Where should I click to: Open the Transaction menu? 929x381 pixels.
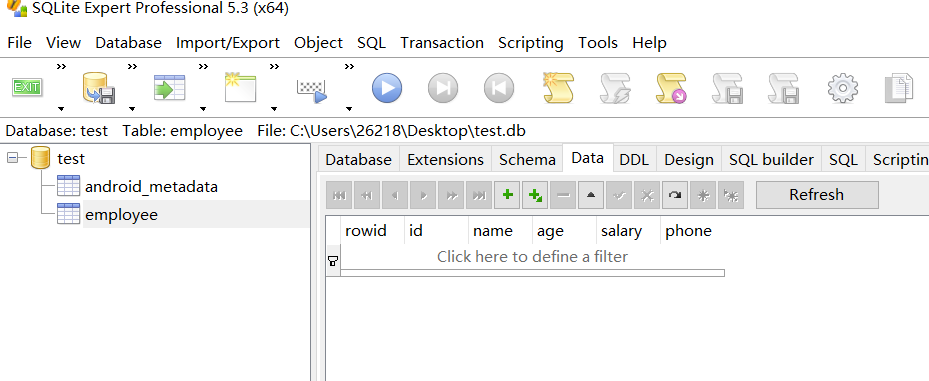tap(442, 43)
